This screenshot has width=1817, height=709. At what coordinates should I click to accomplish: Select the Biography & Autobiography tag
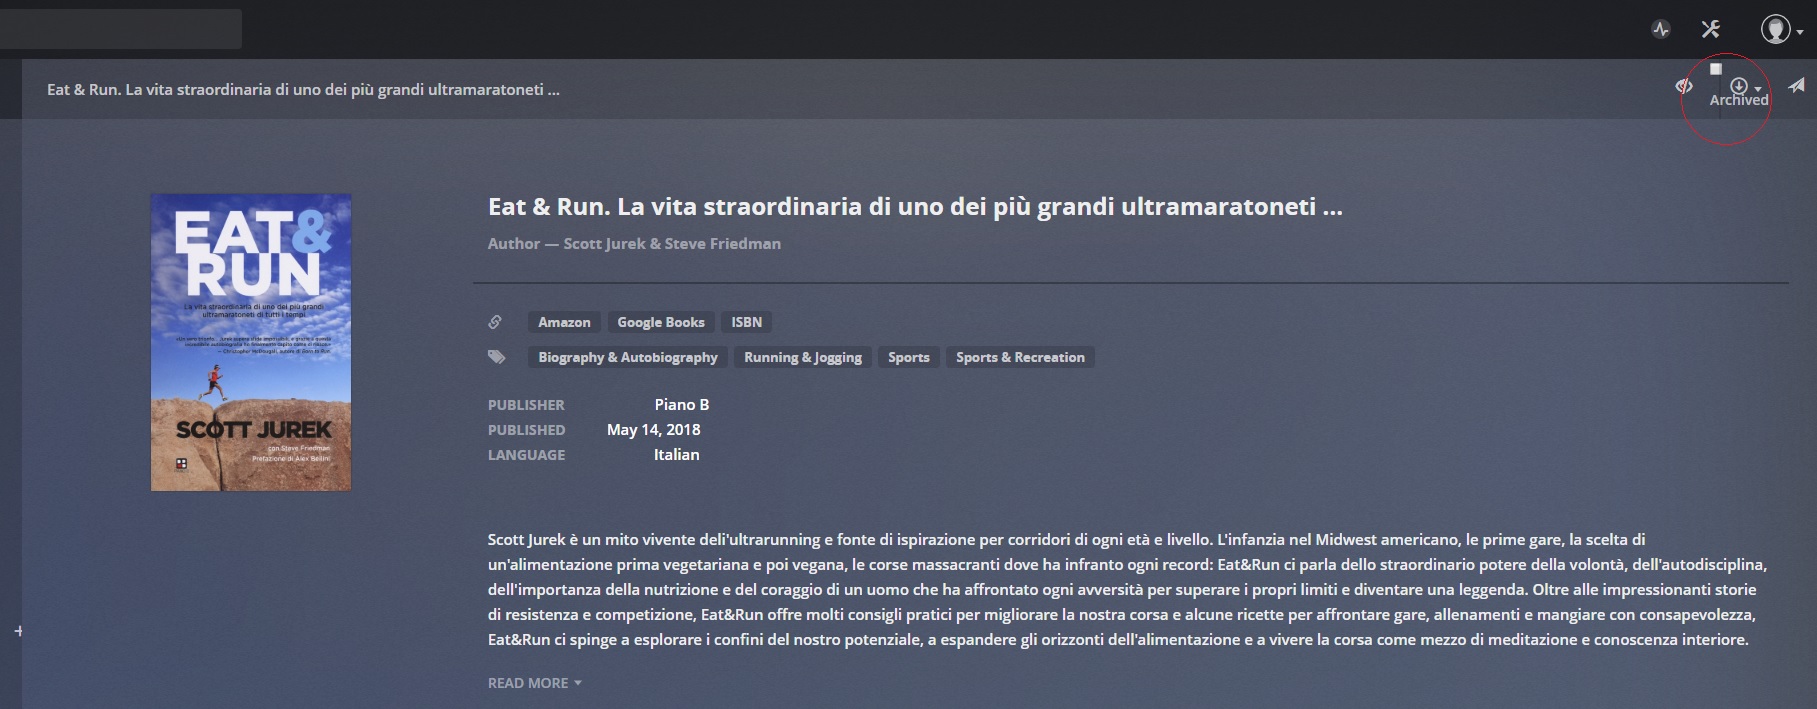[628, 357]
